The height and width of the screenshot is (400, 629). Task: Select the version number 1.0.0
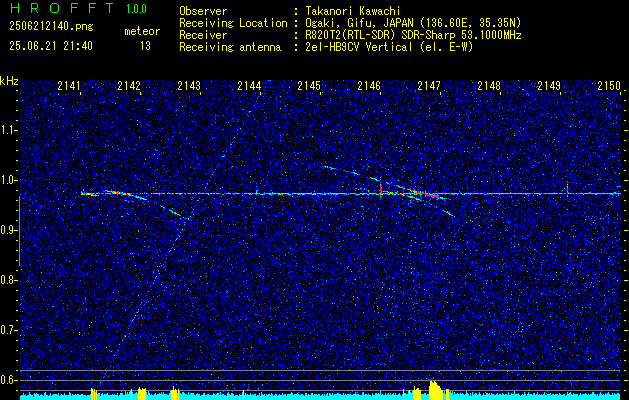[136, 9]
